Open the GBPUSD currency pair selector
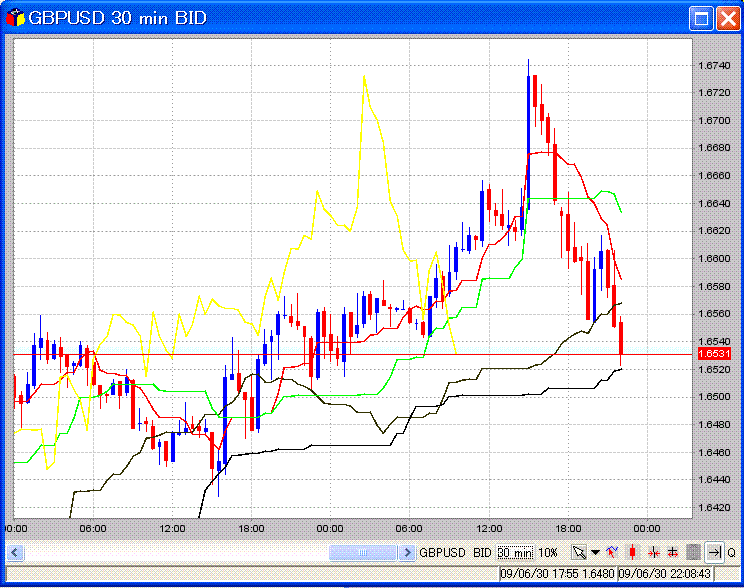 tap(443, 552)
